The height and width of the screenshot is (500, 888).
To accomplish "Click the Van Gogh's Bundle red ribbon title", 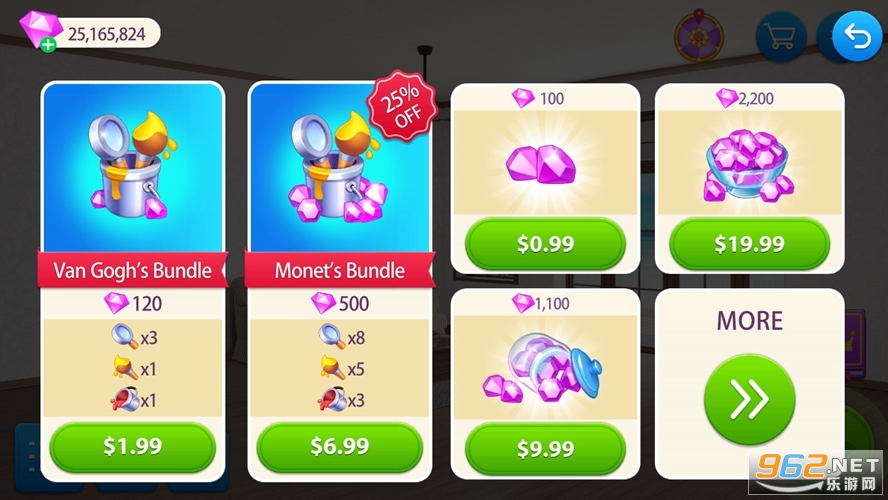I will [x=133, y=270].
